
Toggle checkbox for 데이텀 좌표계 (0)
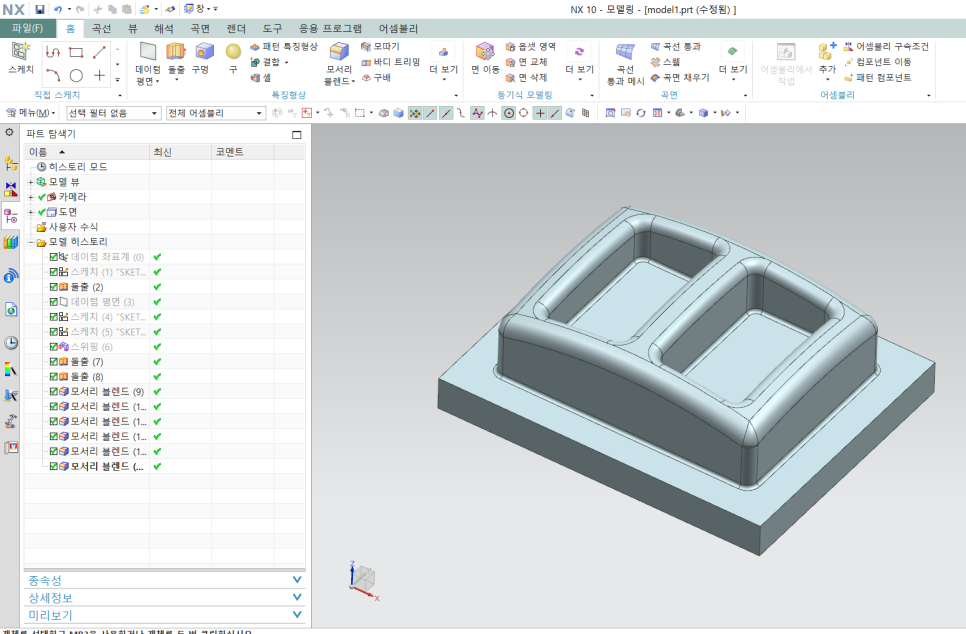pyautogui.click(x=54, y=257)
